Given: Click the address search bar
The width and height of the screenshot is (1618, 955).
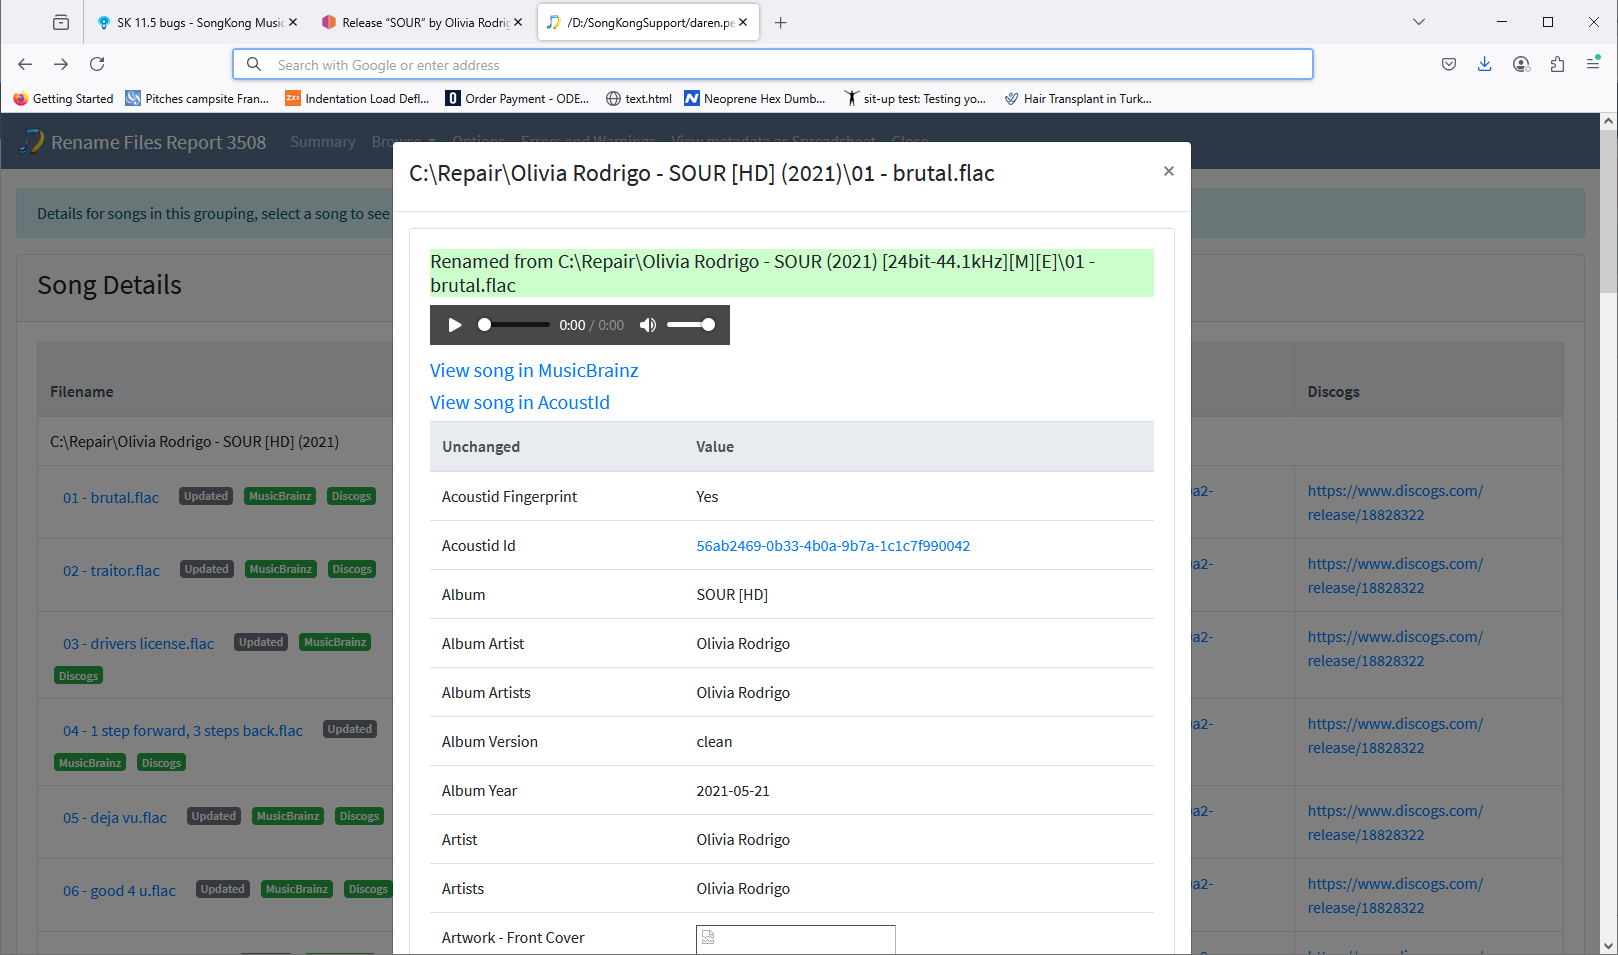Looking at the screenshot, I should 773,64.
